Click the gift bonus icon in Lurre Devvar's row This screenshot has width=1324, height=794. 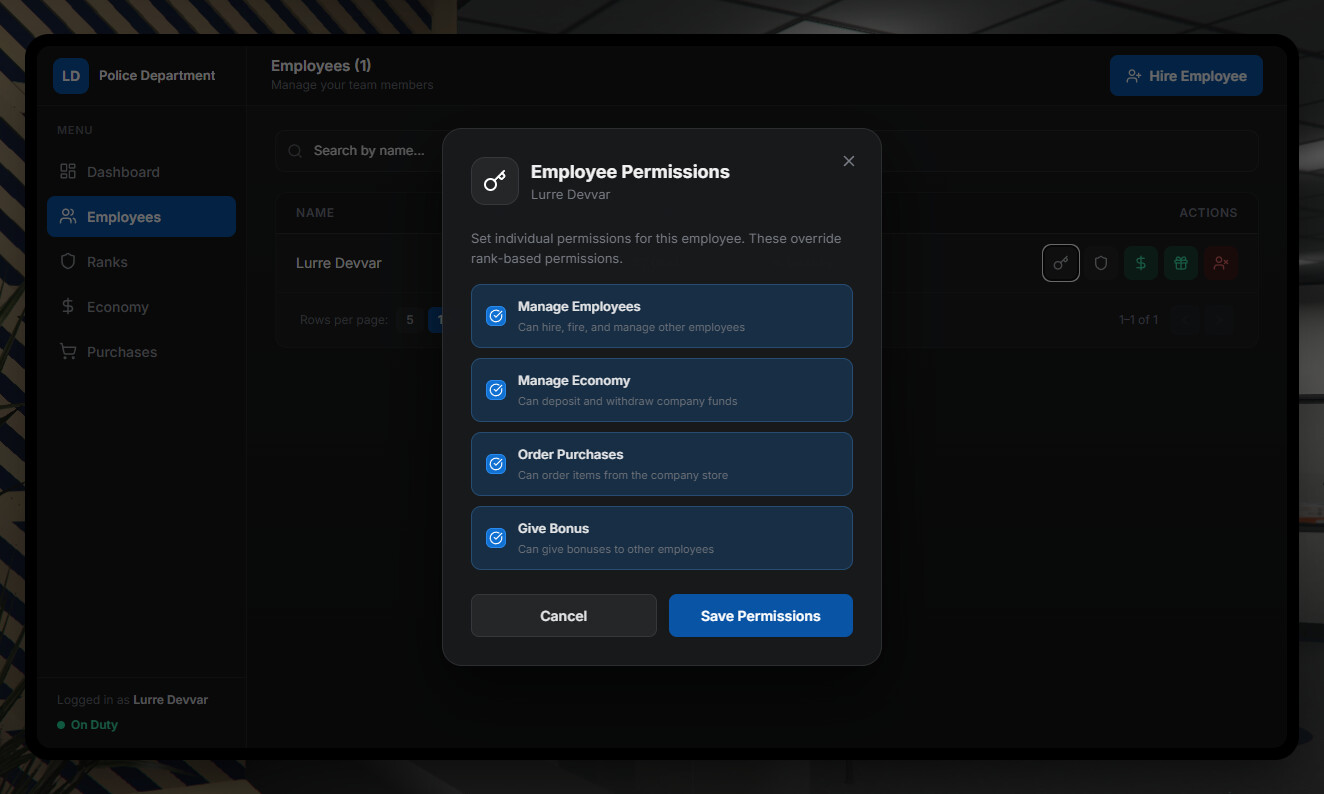pos(1181,263)
